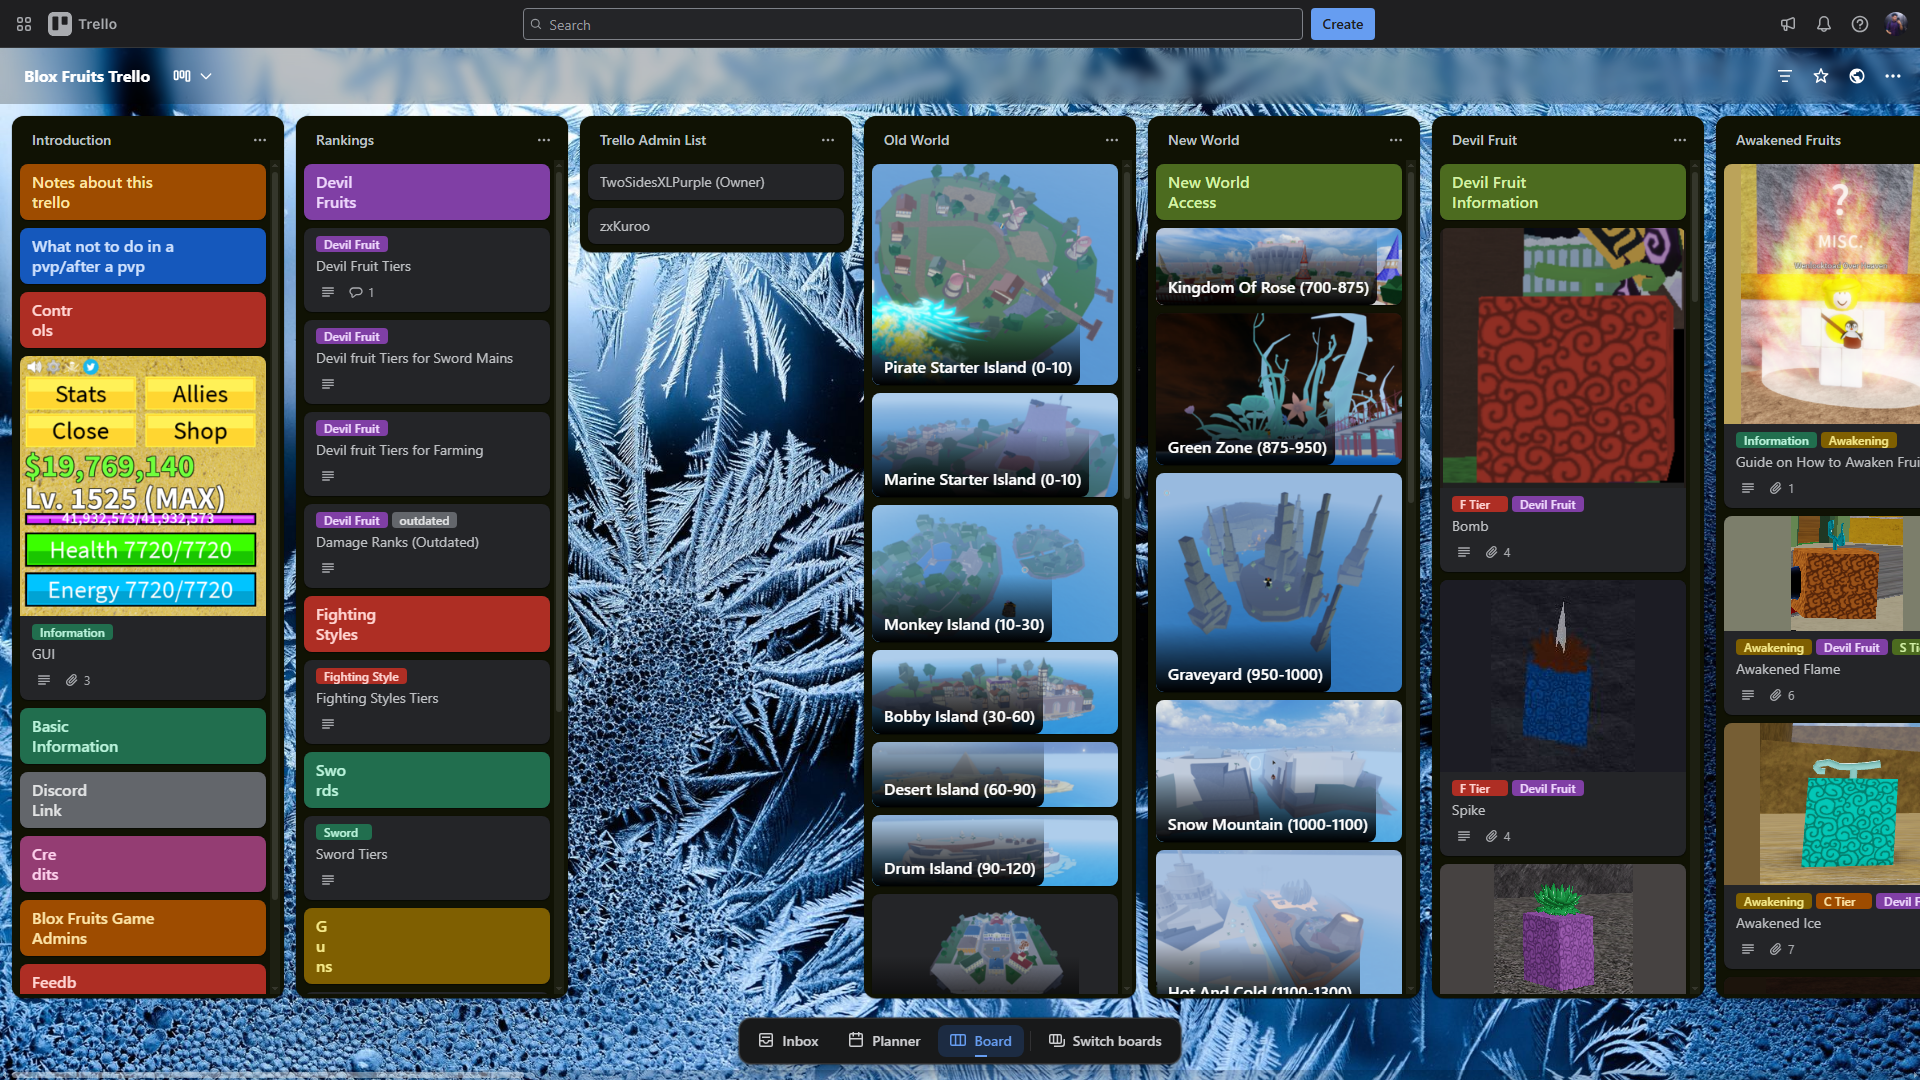1920x1080 pixels.
Task: Open the board visibility globe icon
Action: tap(1857, 76)
